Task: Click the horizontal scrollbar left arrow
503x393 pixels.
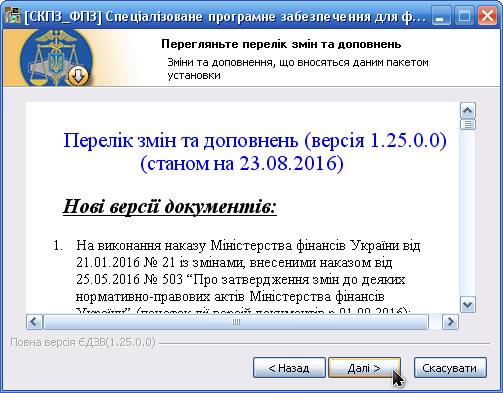Action: (34, 322)
